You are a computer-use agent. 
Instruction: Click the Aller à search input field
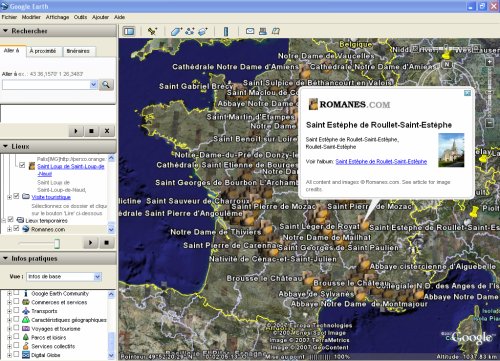[x=46, y=85]
